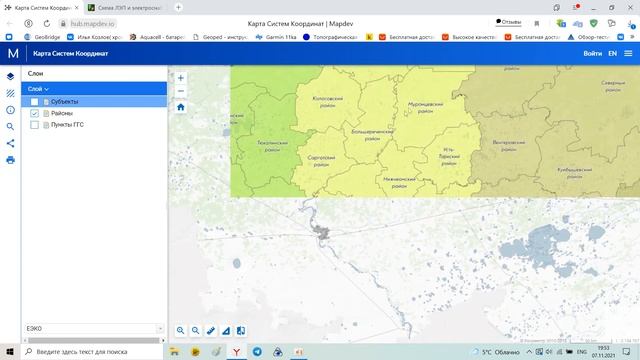This screenshot has height=360, width=640.
Task: Switch to the Схема ЛЭП browser tab
Action: tap(126, 7)
